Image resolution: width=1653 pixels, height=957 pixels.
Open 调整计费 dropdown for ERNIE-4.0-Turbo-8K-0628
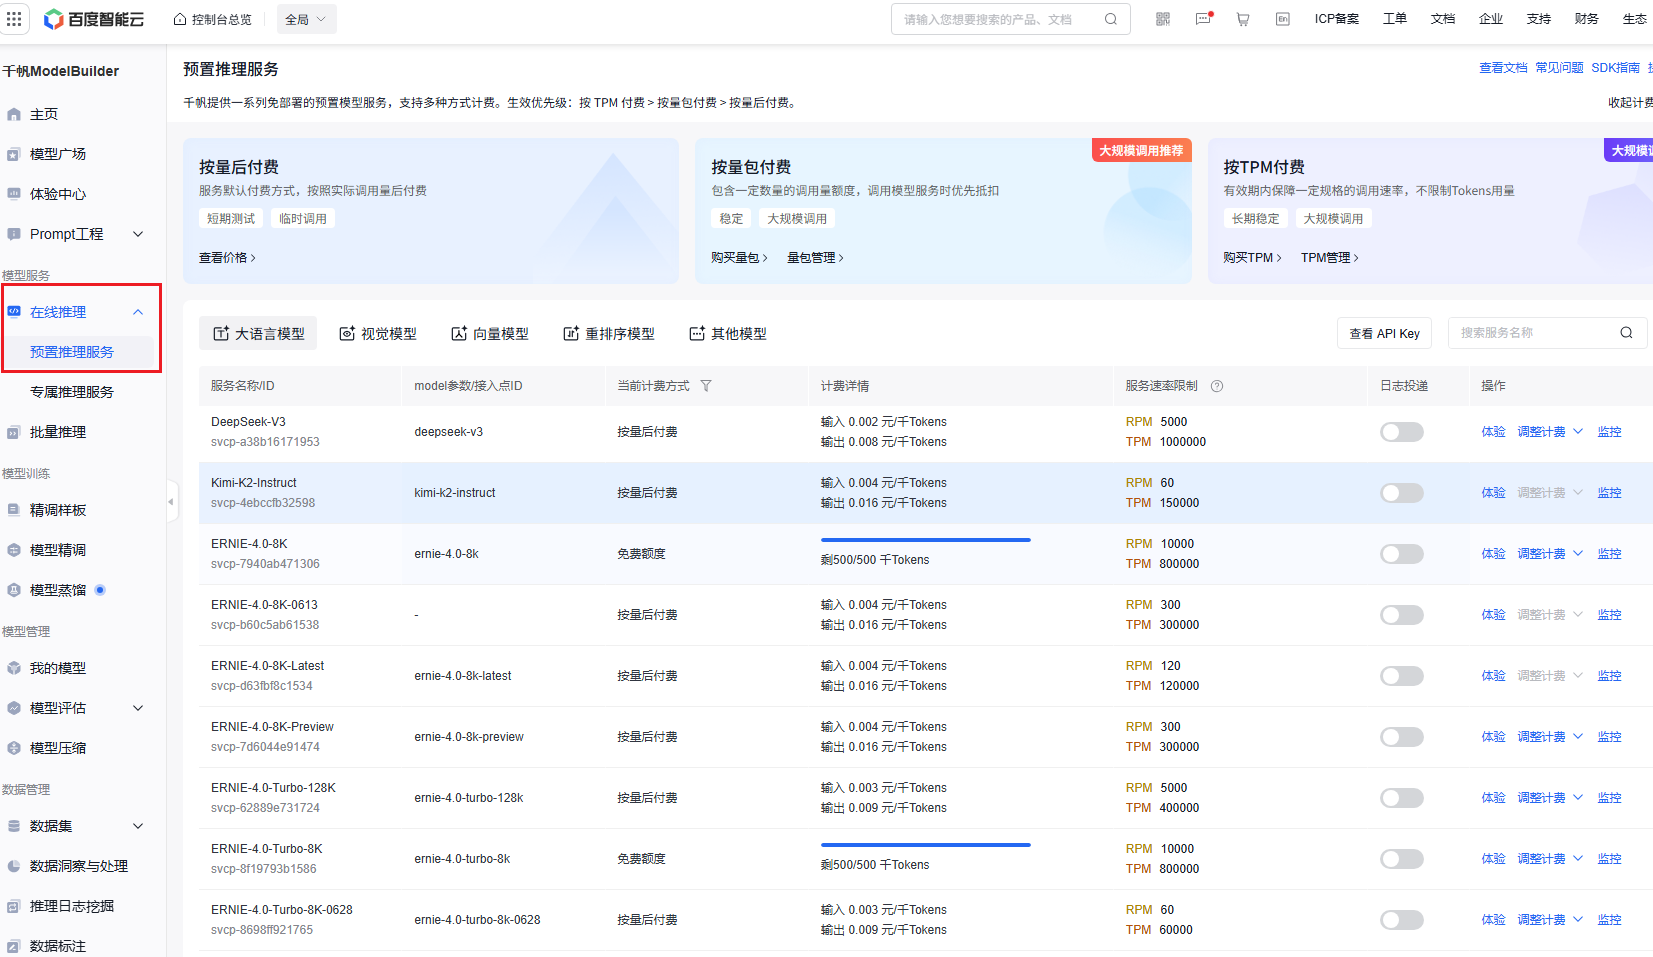1550,920
